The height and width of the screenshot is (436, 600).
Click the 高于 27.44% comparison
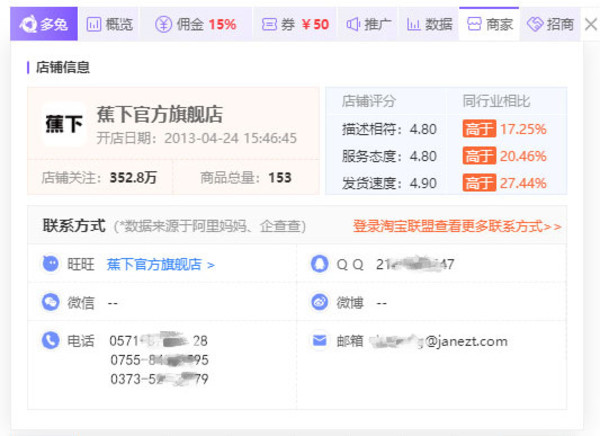click(x=504, y=183)
